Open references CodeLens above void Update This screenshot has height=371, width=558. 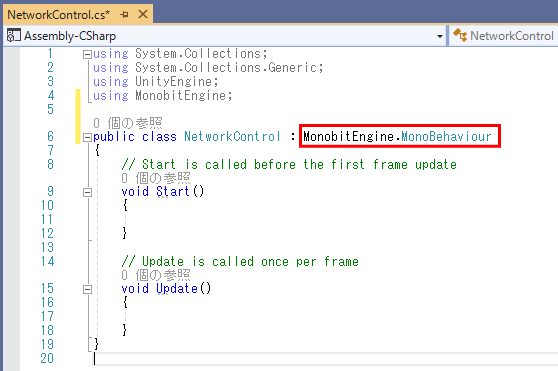pos(156,275)
